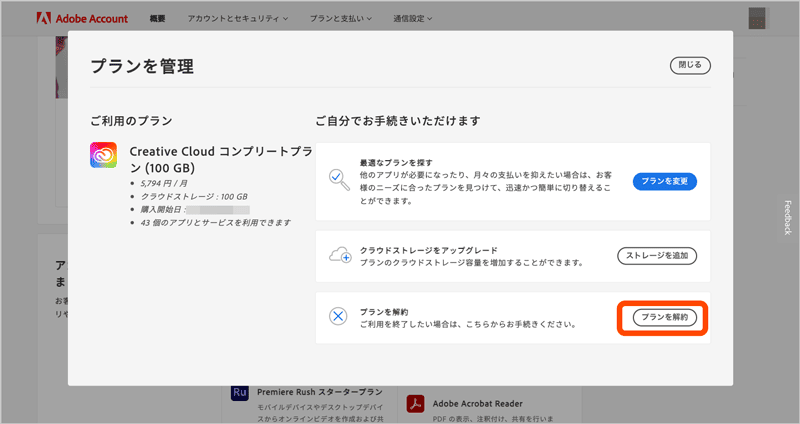Expand the アカウントとセキュリティ dropdown menu
The height and width of the screenshot is (424, 800).
(x=236, y=18)
